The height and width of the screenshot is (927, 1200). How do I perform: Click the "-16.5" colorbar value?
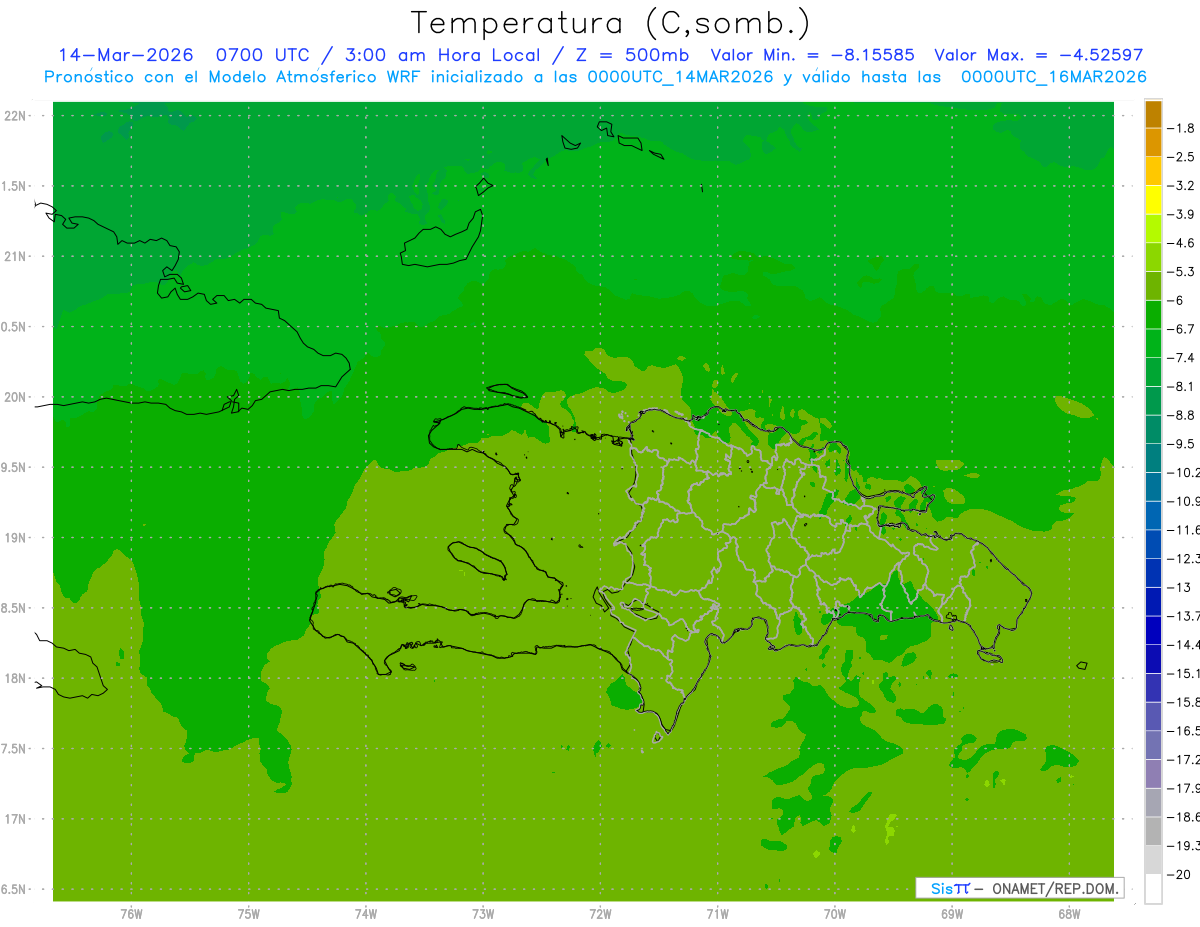point(1184,731)
